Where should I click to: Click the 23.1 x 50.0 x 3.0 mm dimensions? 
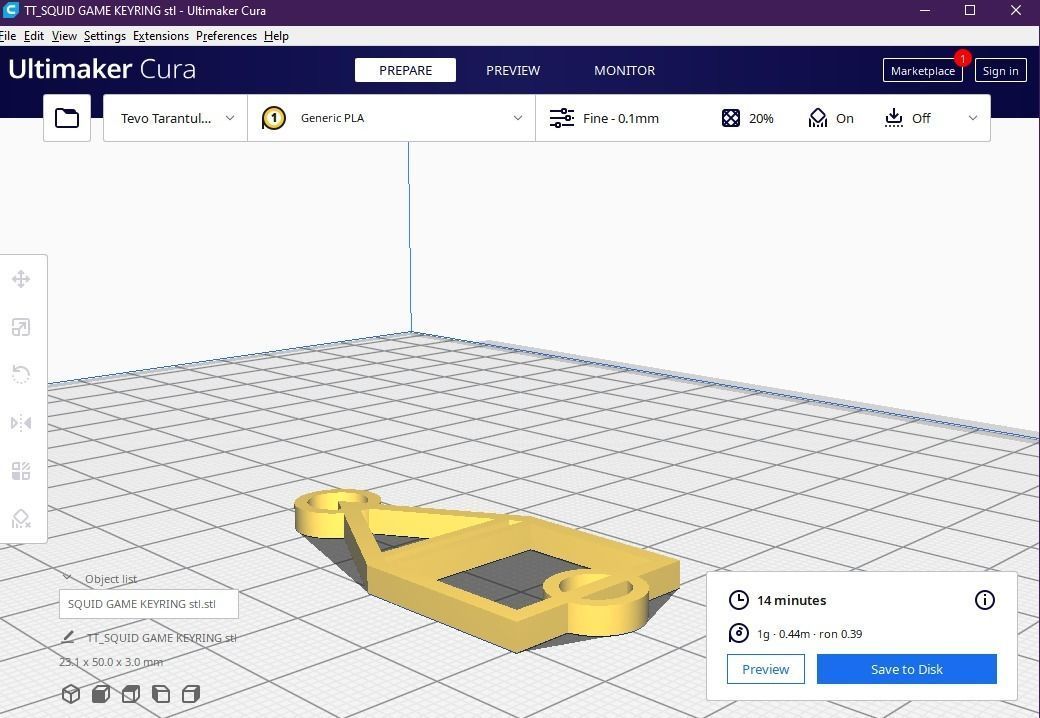click(111, 662)
